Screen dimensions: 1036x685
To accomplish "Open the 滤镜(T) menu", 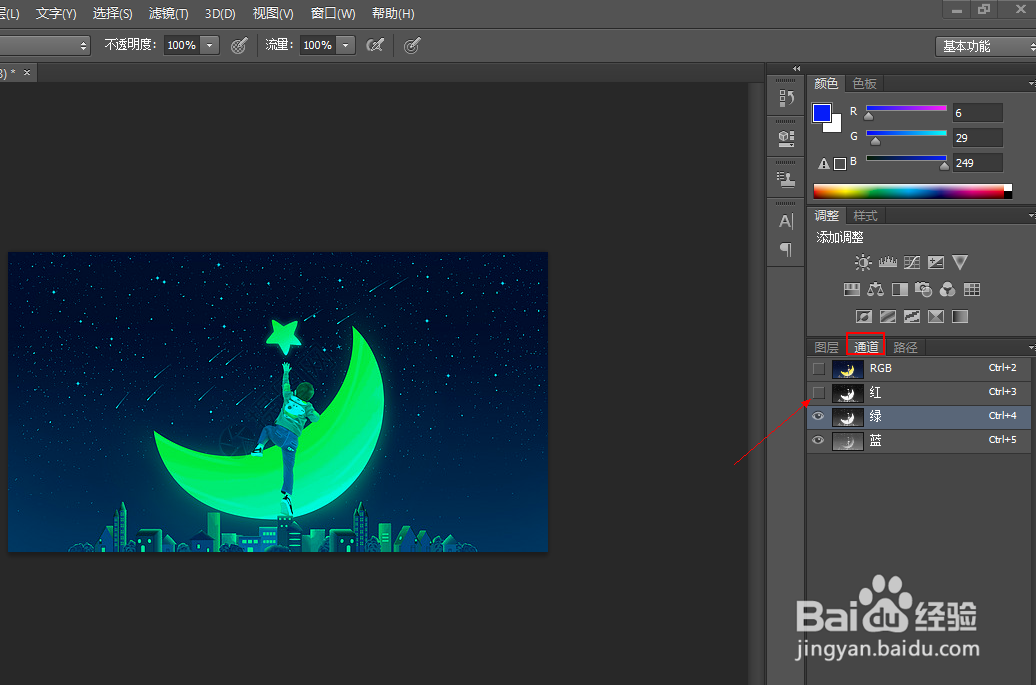I will [168, 13].
